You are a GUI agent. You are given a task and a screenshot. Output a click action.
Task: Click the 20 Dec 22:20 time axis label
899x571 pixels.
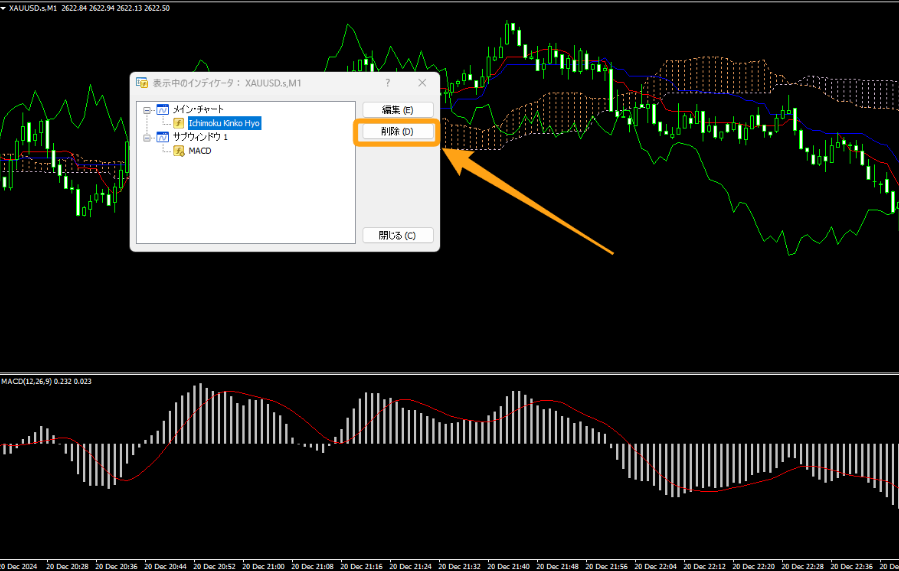coord(753,566)
